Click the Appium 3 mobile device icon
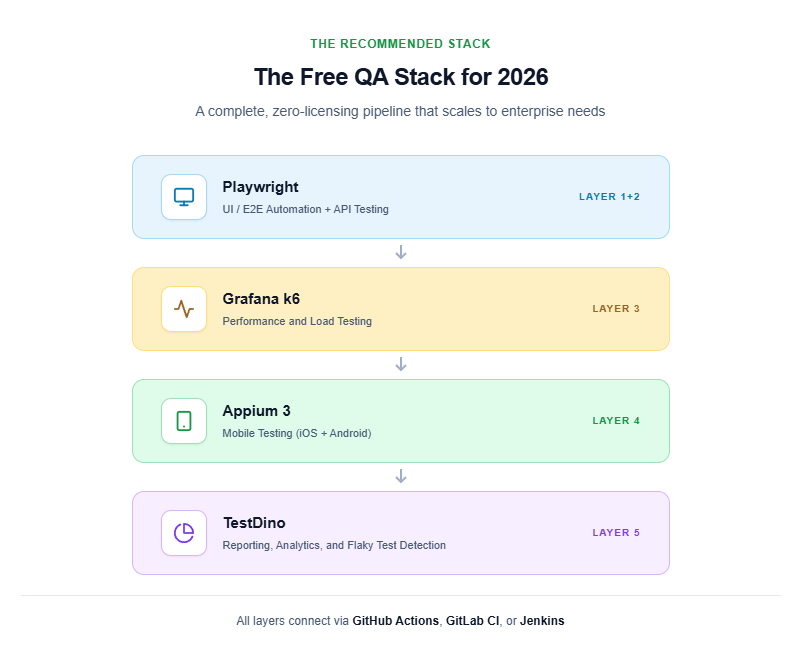The height and width of the screenshot is (646, 799). [184, 421]
